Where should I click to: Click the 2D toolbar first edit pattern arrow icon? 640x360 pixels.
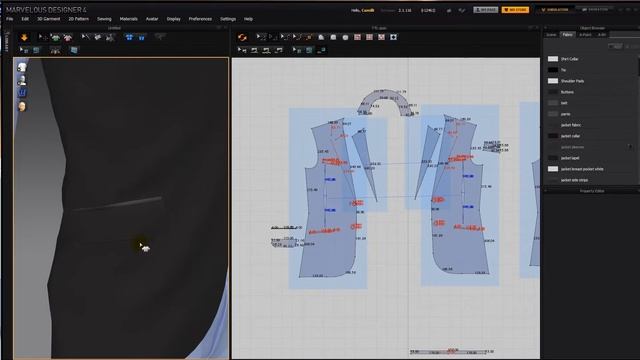[260, 37]
